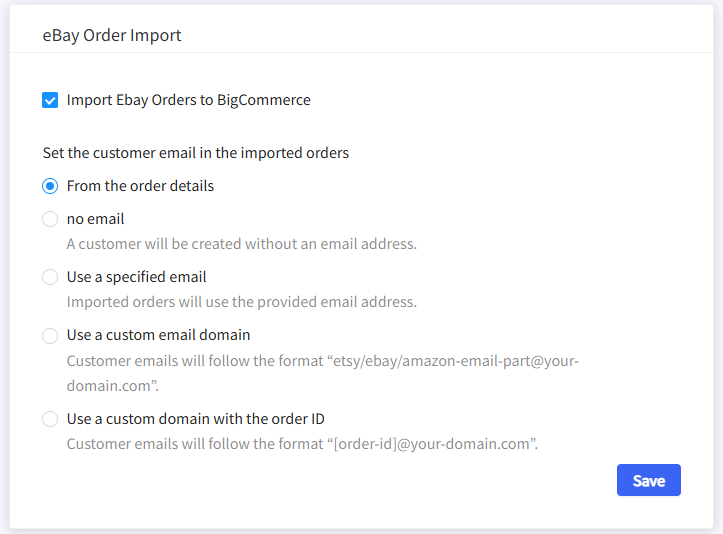Screen dimensions: 723x534
Task: Click the wrapped "domain.com" second description line
Action: click(x=108, y=384)
